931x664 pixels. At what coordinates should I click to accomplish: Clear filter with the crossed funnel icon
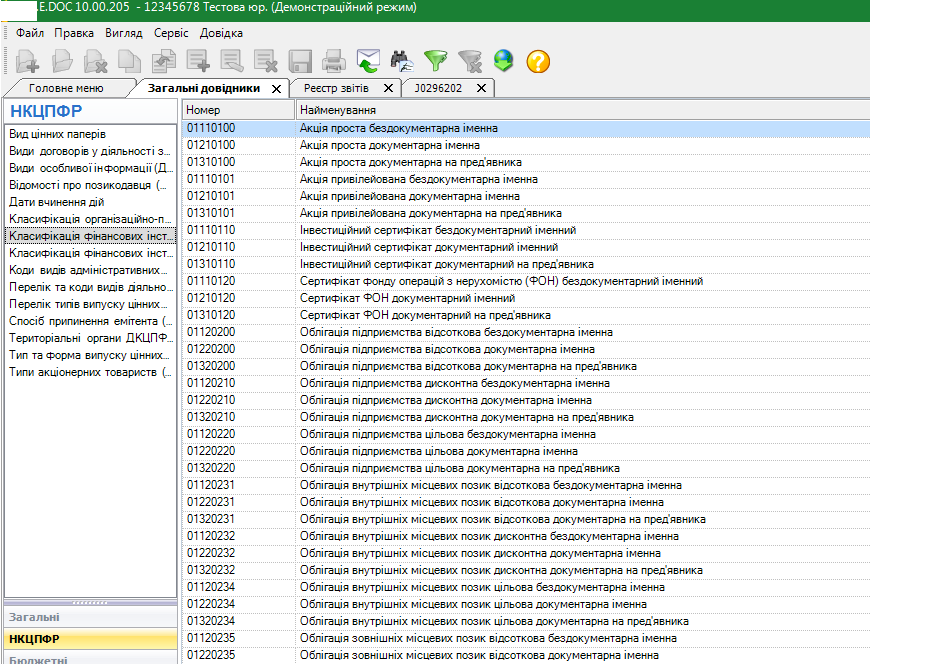coord(469,62)
